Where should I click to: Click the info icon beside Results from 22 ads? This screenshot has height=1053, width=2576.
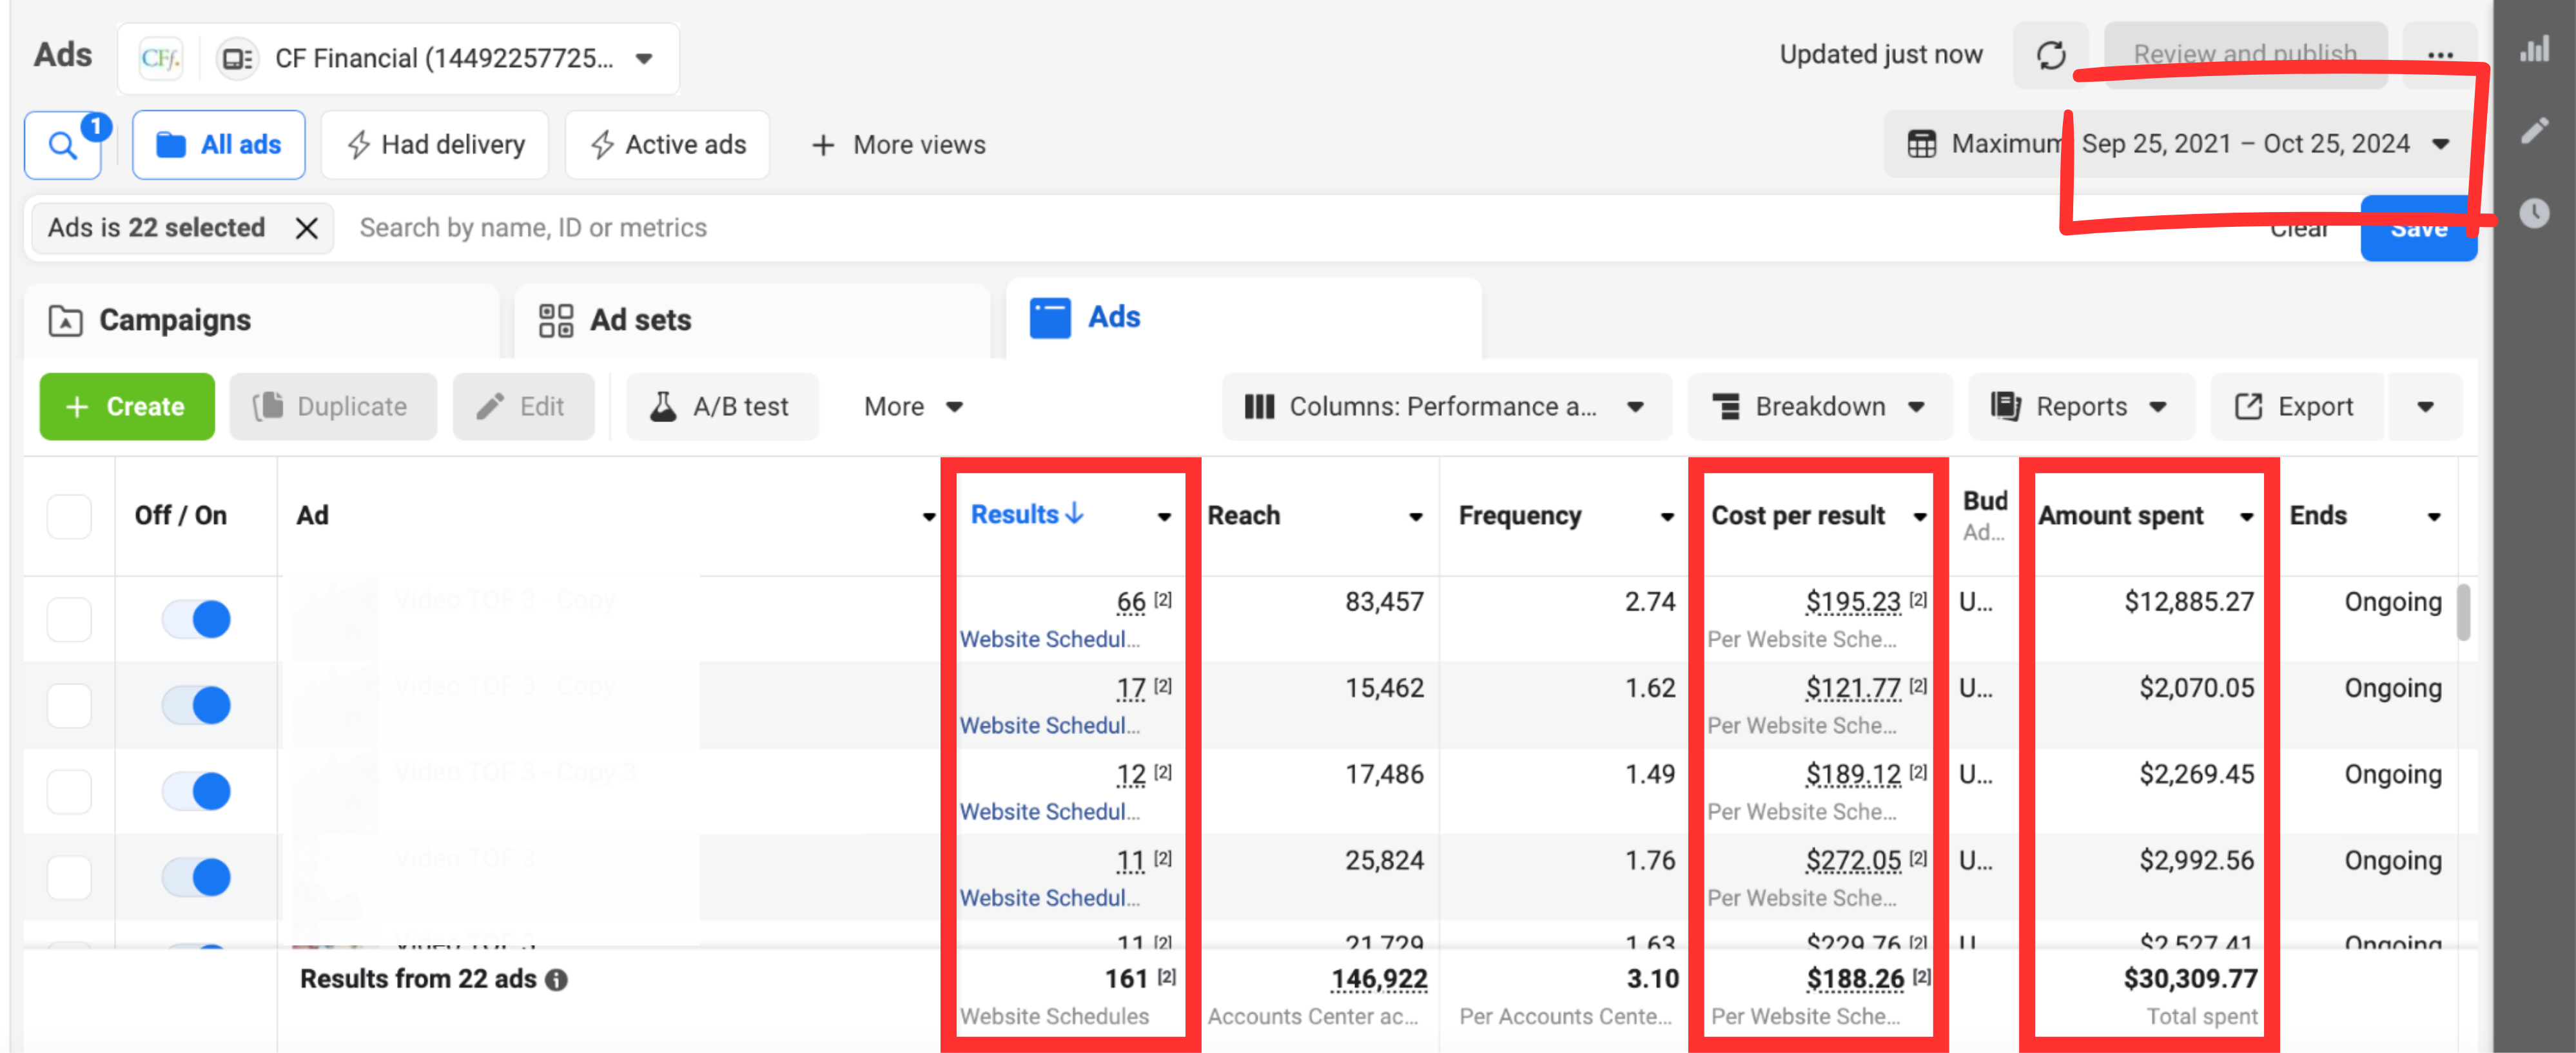[557, 980]
